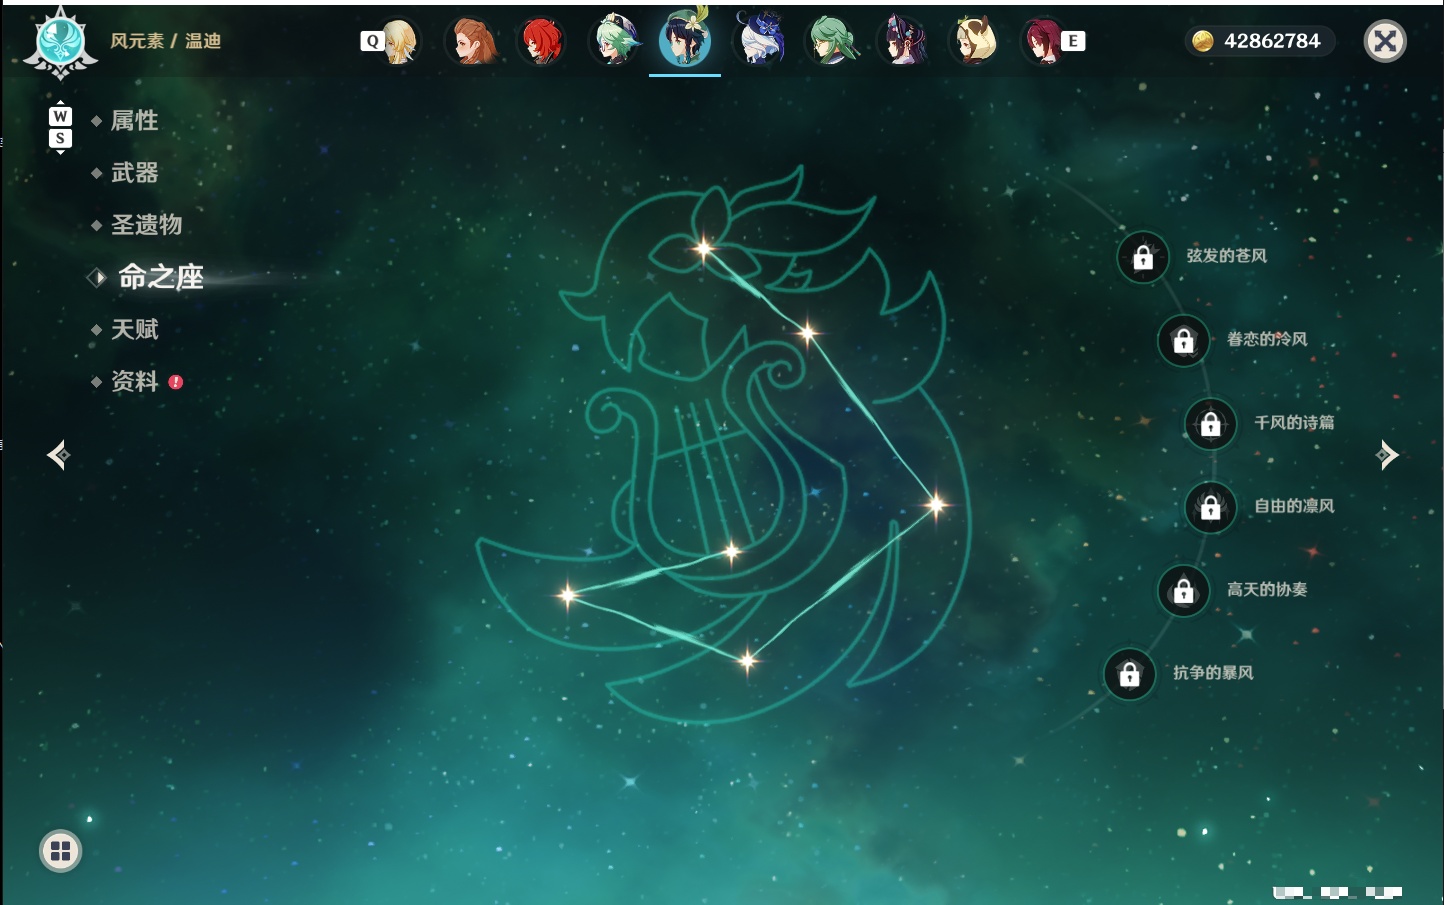This screenshot has height=905, width=1444.
Task: Open the locked 弦发的苍风 constellation node
Action: pos(1143,258)
